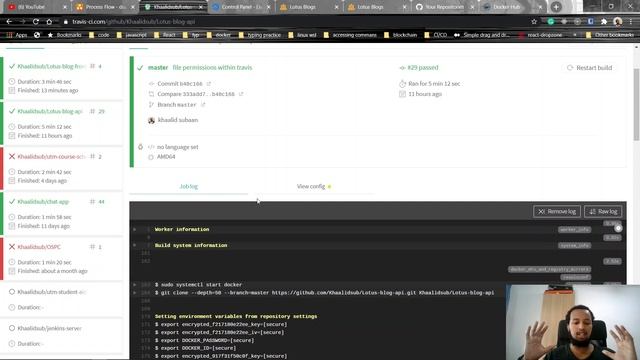640x360 pixels.
Task: Open the Compare commits link
Action: [200, 94]
